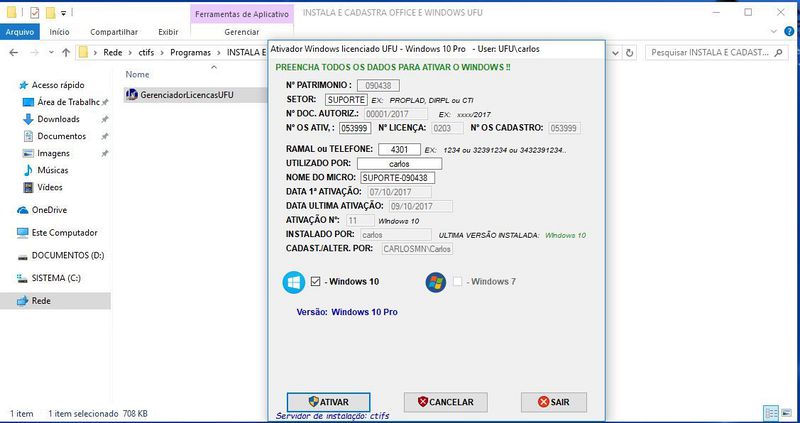Open the Arquivo menu tab

point(20,32)
